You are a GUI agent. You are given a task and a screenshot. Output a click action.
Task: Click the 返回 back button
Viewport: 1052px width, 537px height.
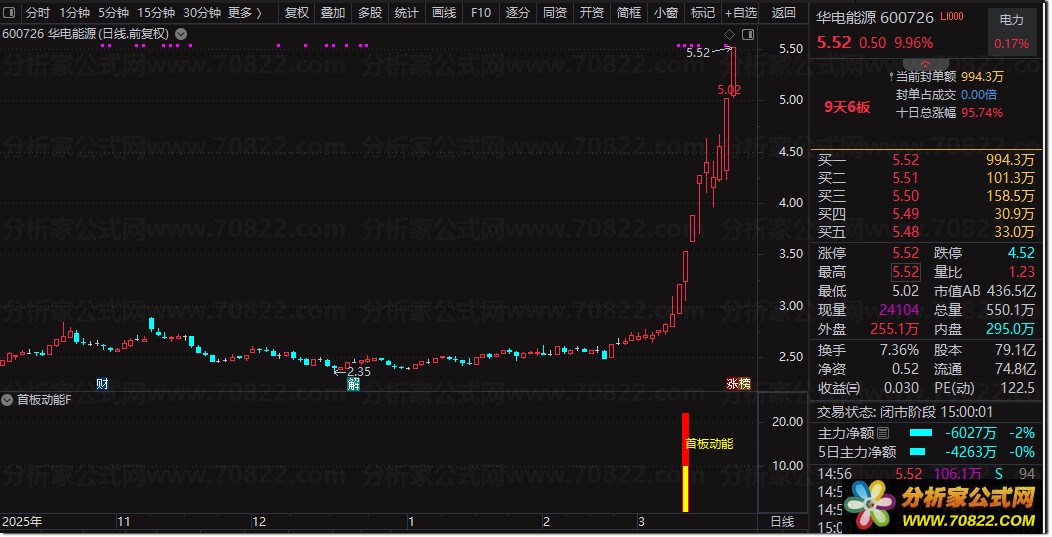click(783, 13)
